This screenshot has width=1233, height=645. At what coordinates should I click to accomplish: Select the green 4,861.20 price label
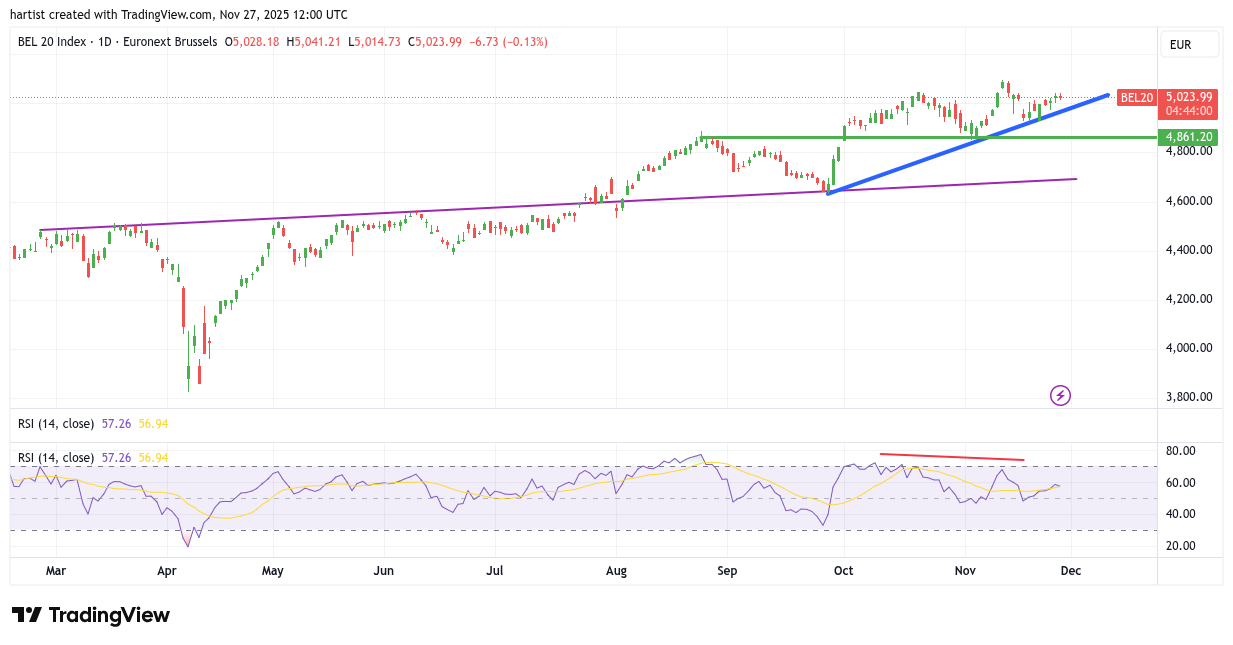[x=1187, y=137]
